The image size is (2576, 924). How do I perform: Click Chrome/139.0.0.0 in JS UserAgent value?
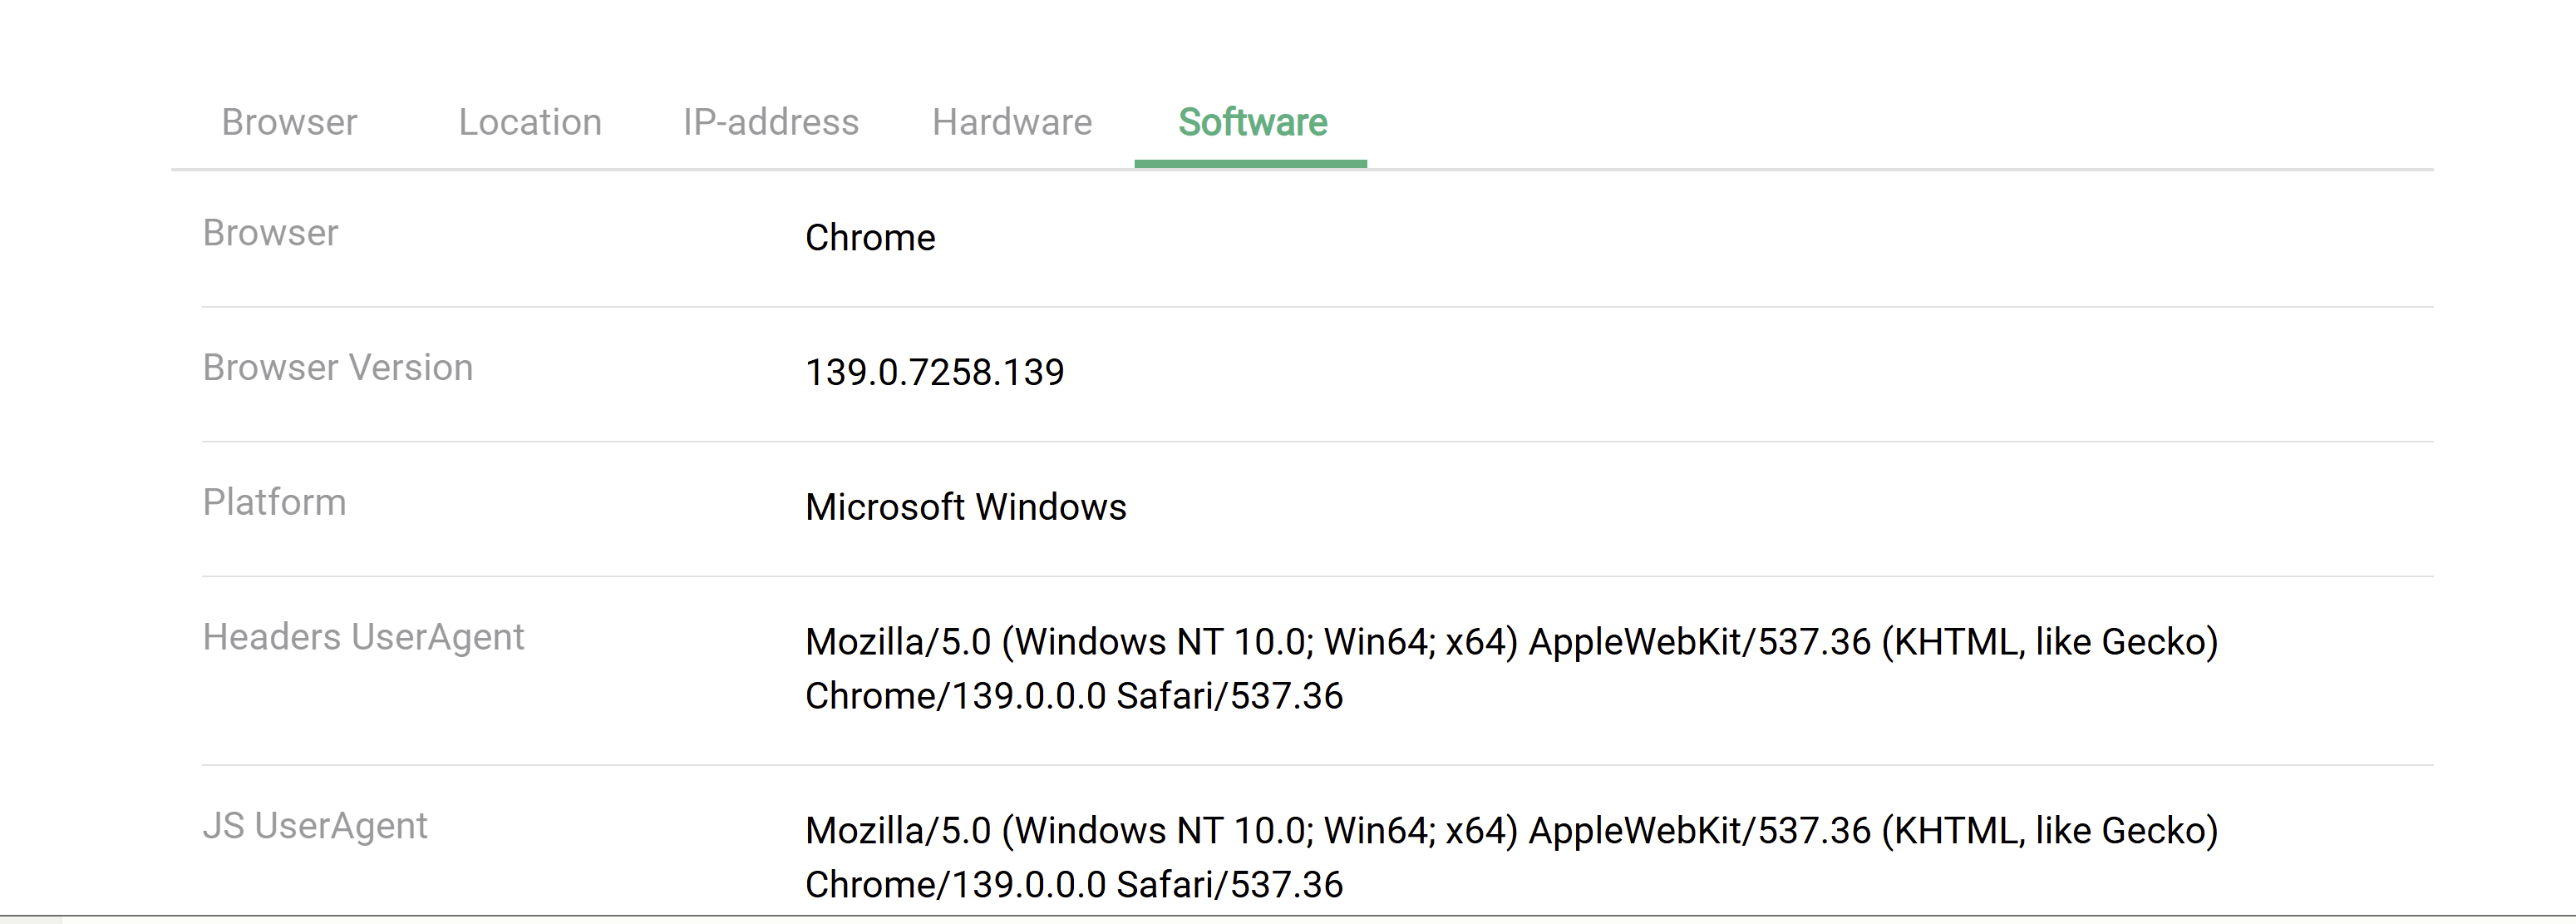click(955, 885)
